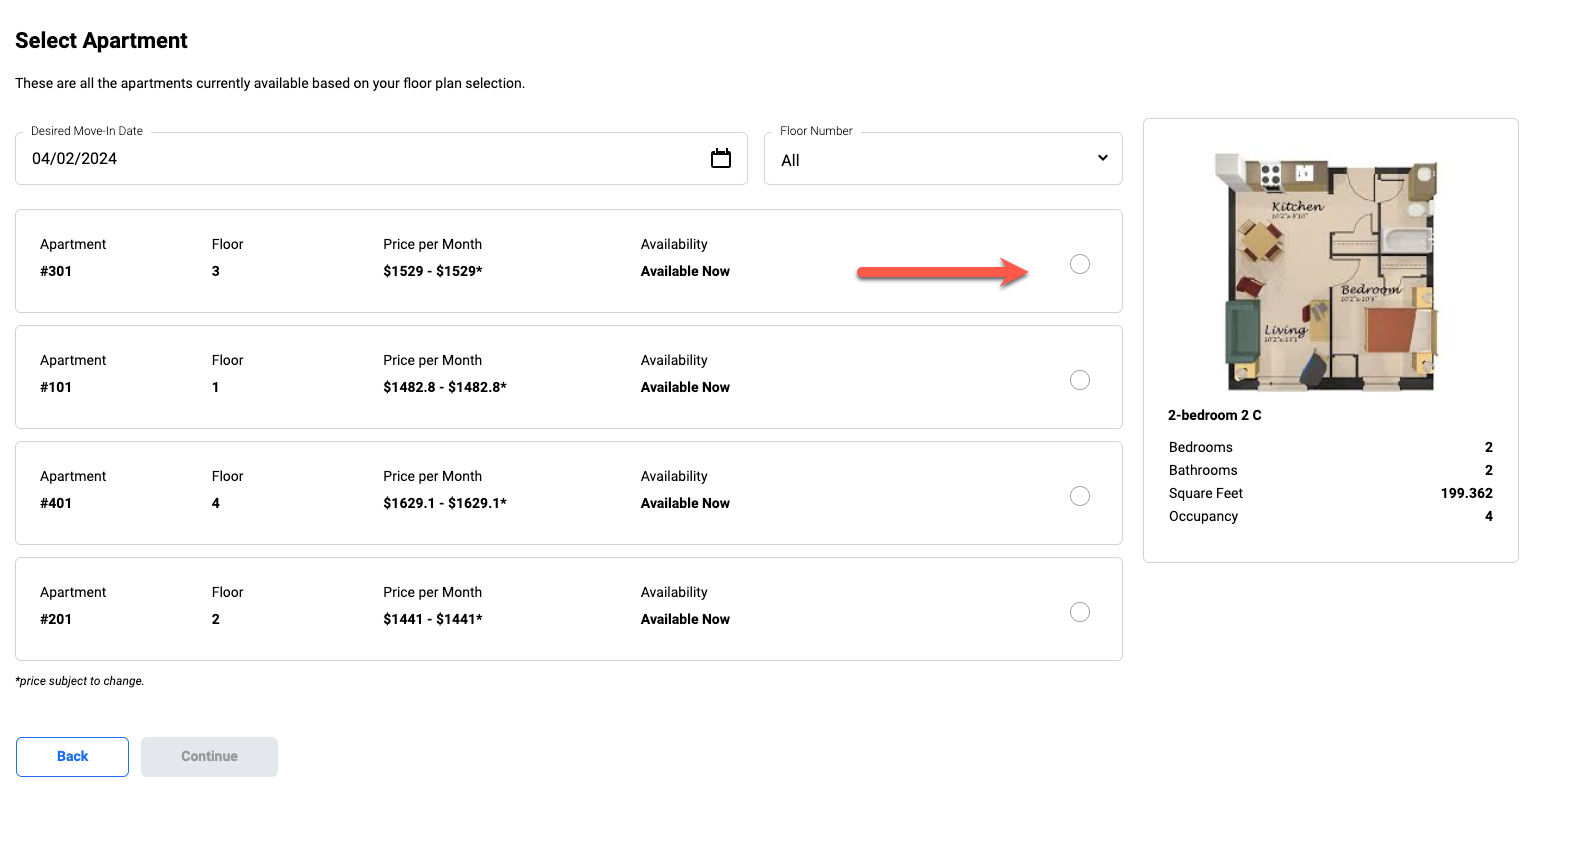Go back with the Back button
The image size is (1591, 850).
pyautogui.click(x=72, y=757)
